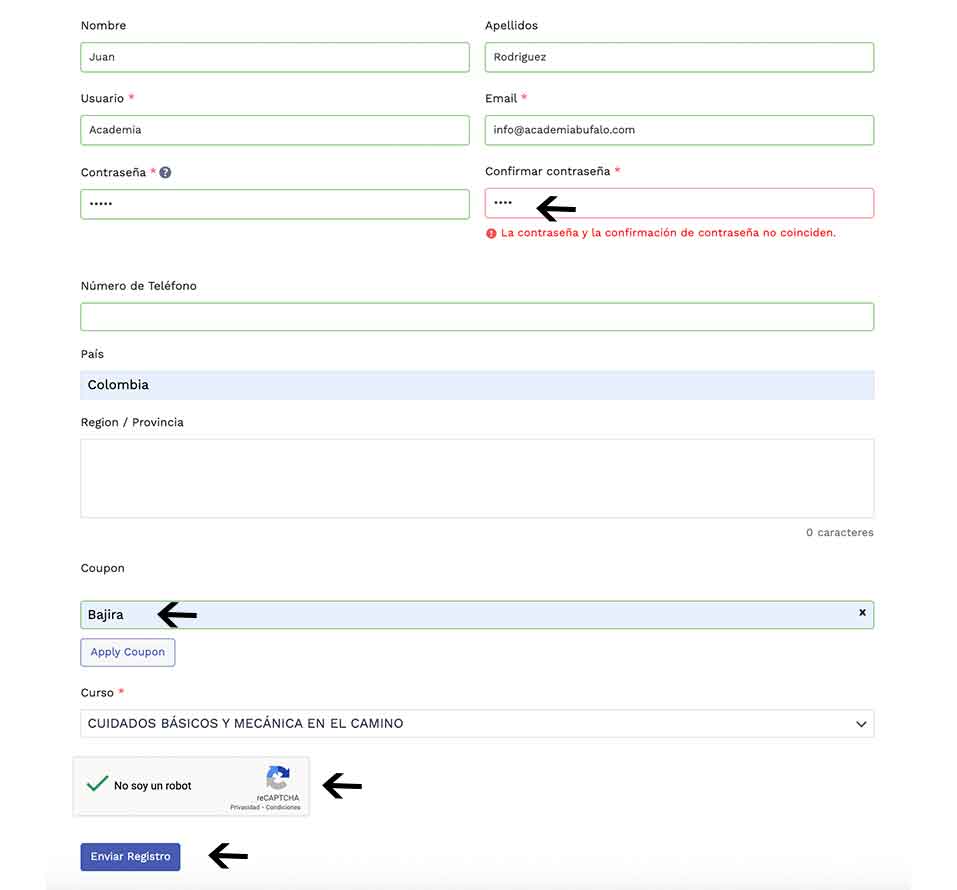Focus the Nombre field containing Juan
The height and width of the screenshot is (890, 957).
point(275,57)
